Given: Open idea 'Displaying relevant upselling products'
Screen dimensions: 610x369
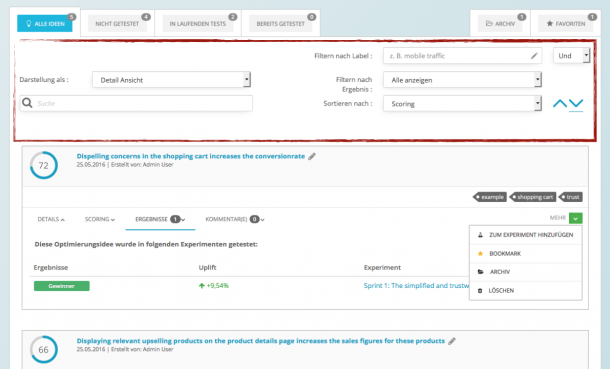Looking at the screenshot, I should (261, 341).
